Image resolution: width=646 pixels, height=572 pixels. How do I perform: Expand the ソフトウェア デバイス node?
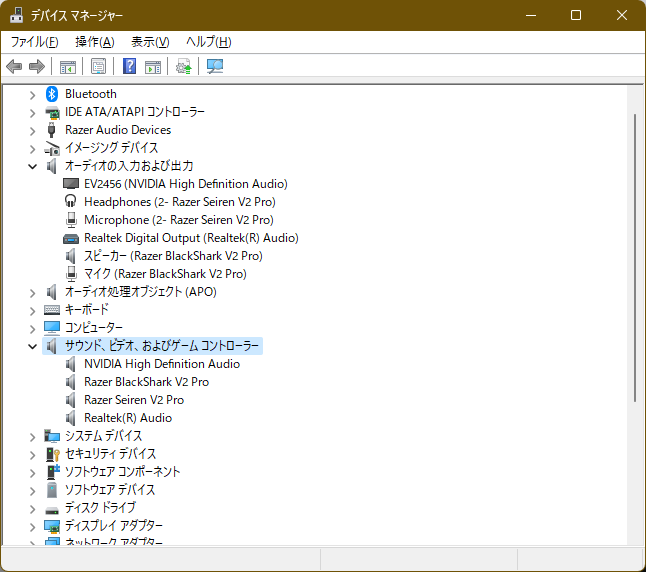point(33,491)
